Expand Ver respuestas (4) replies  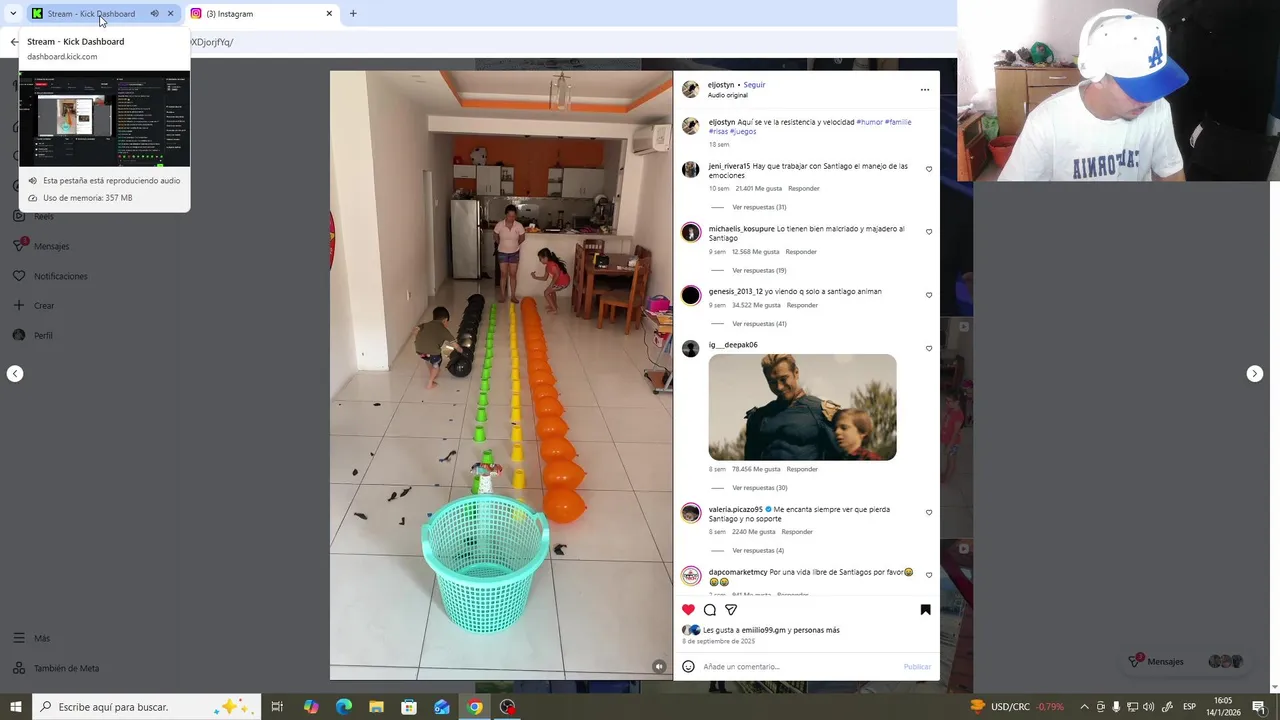[758, 551]
